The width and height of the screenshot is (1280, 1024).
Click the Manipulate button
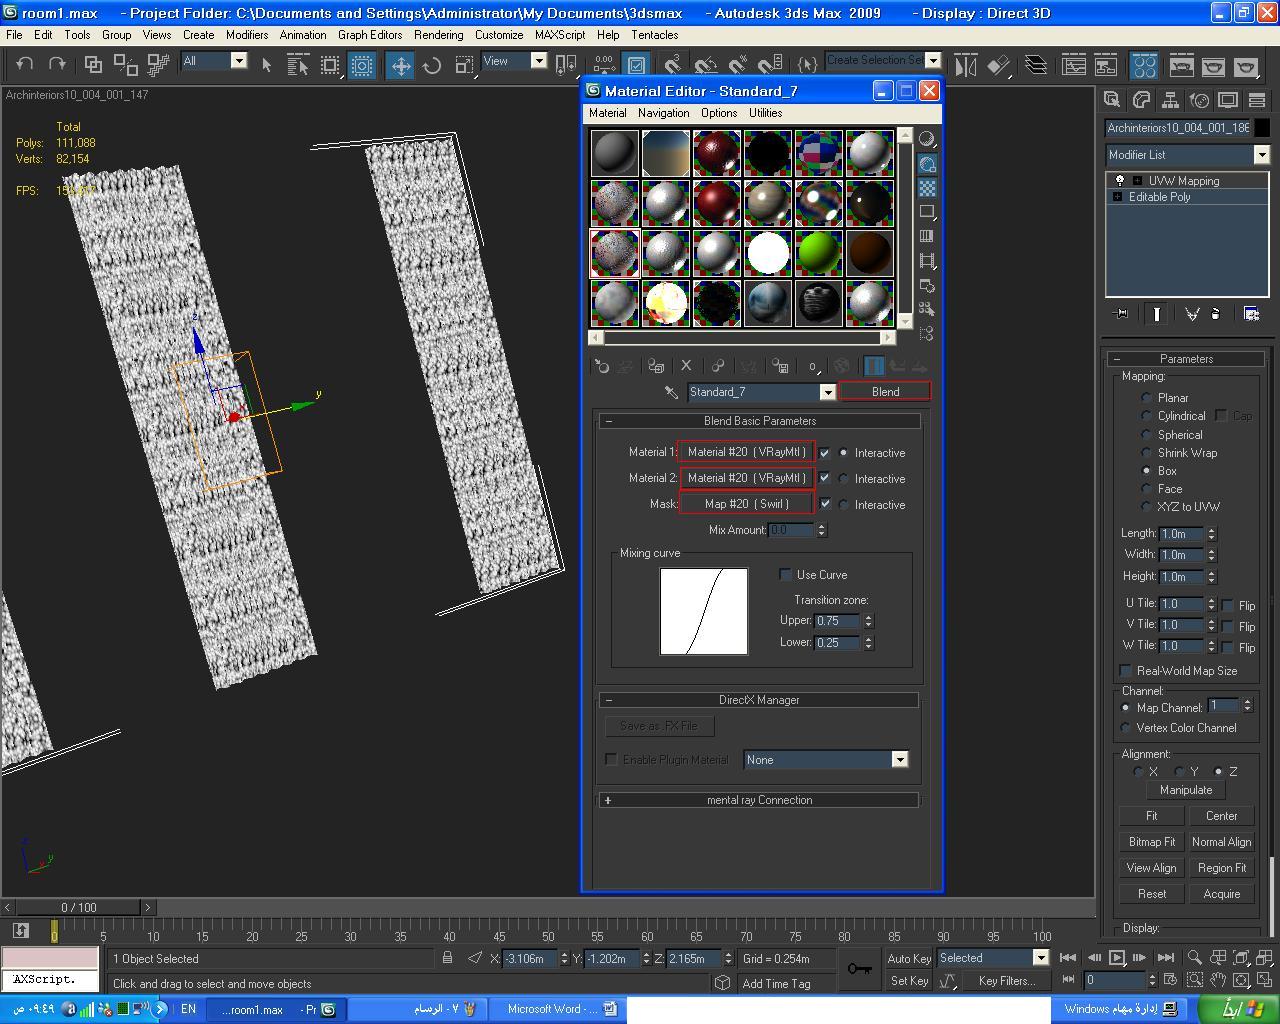[1186, 790]
